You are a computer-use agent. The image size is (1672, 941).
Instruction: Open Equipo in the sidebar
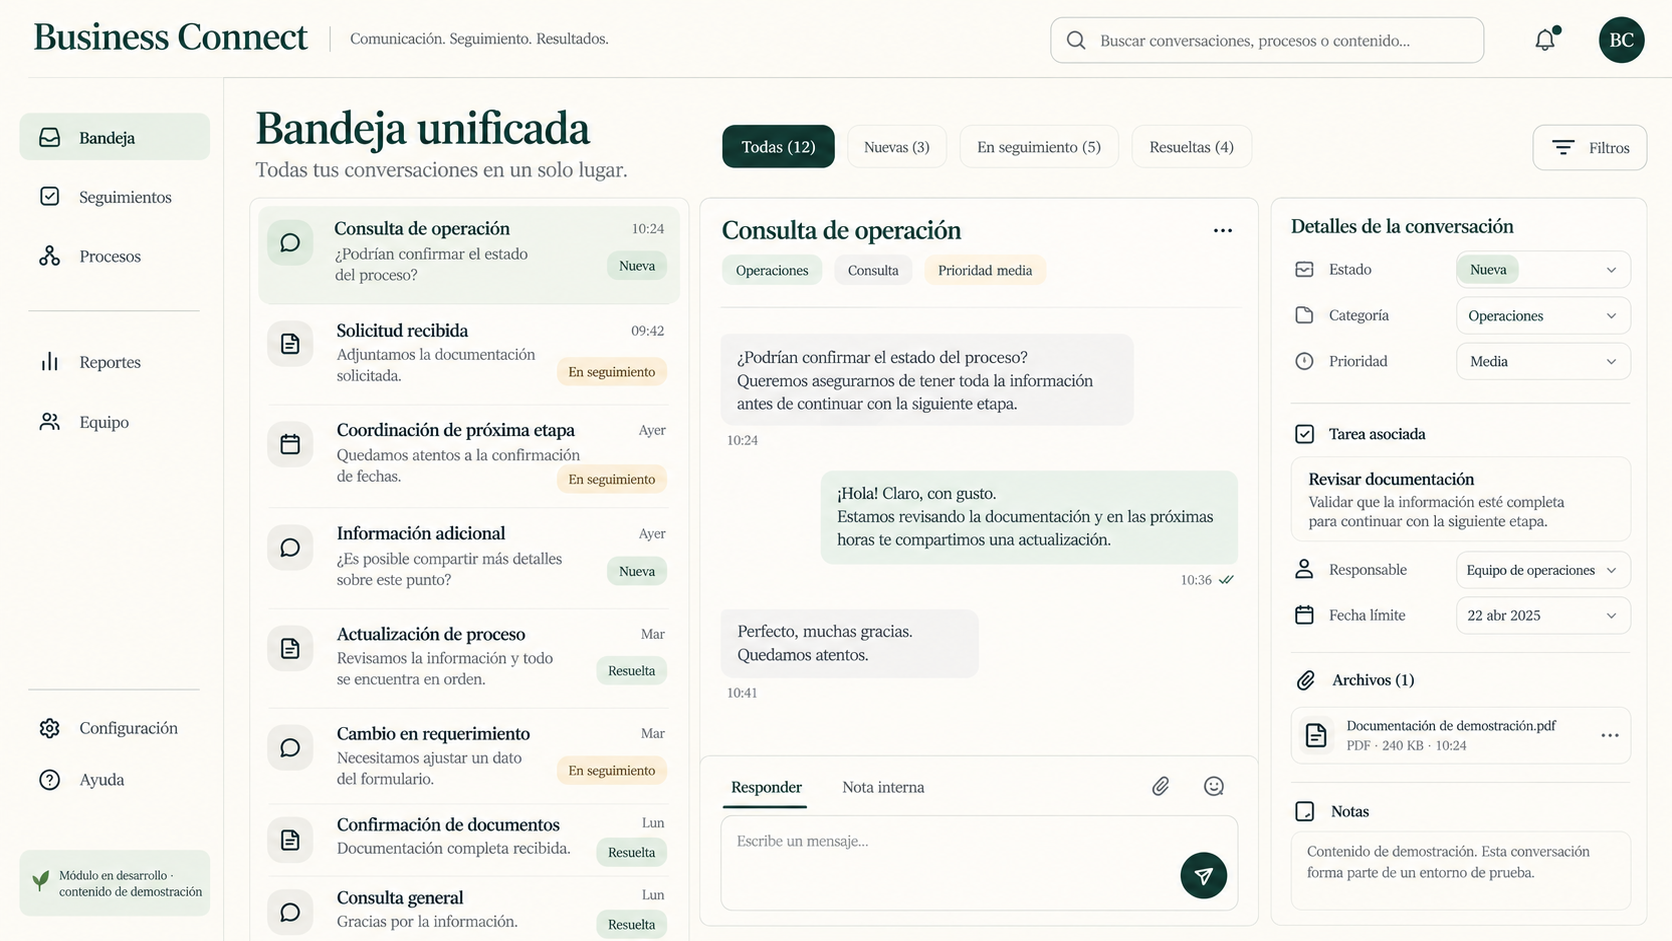coord(115,422)
